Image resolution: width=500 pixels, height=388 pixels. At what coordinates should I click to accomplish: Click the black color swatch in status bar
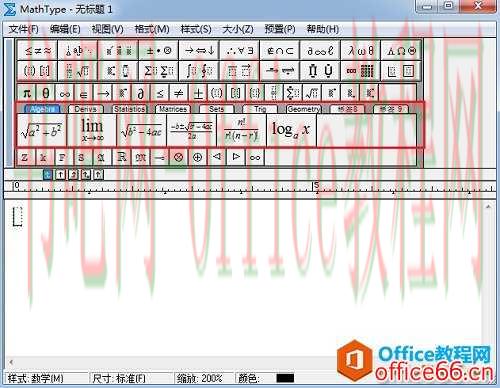click(285, 378)
